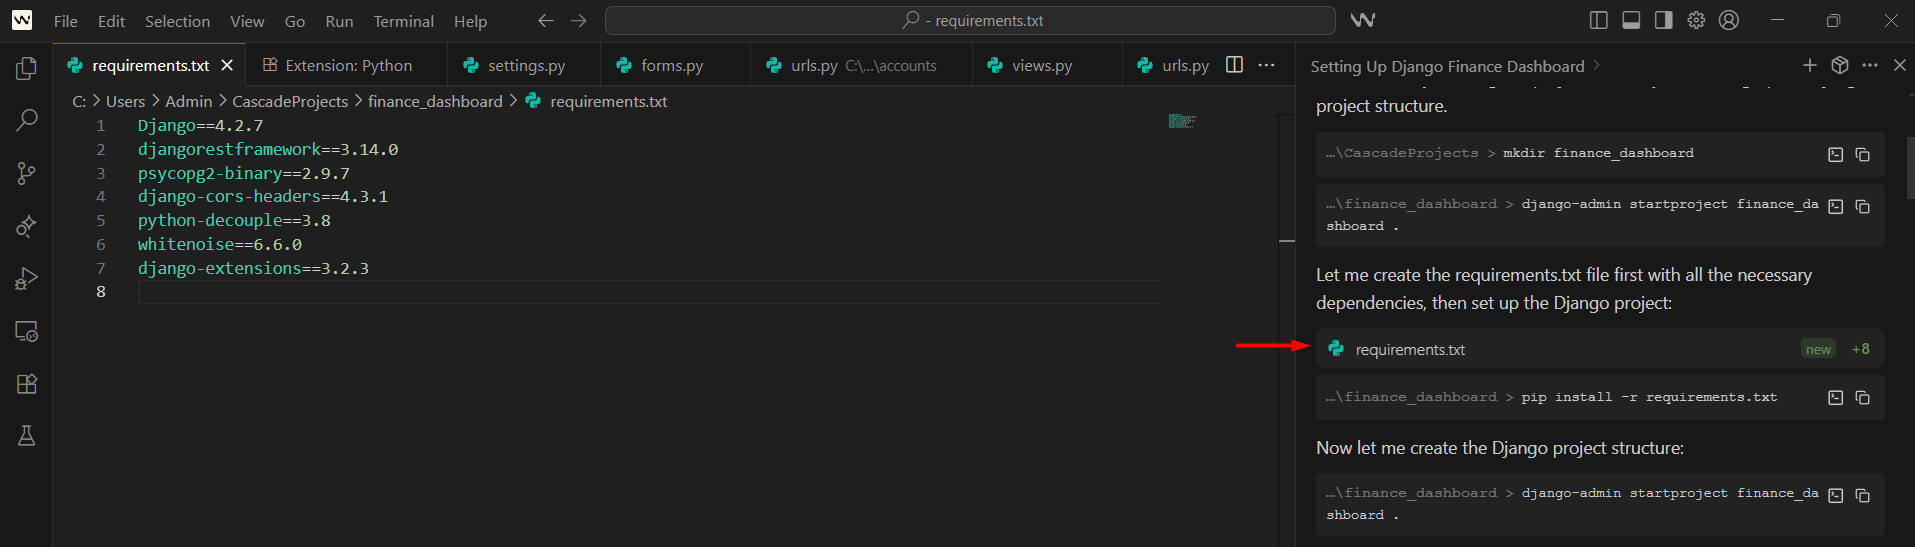Expand Users breadcrumb segment

click(x=125, y=101)
